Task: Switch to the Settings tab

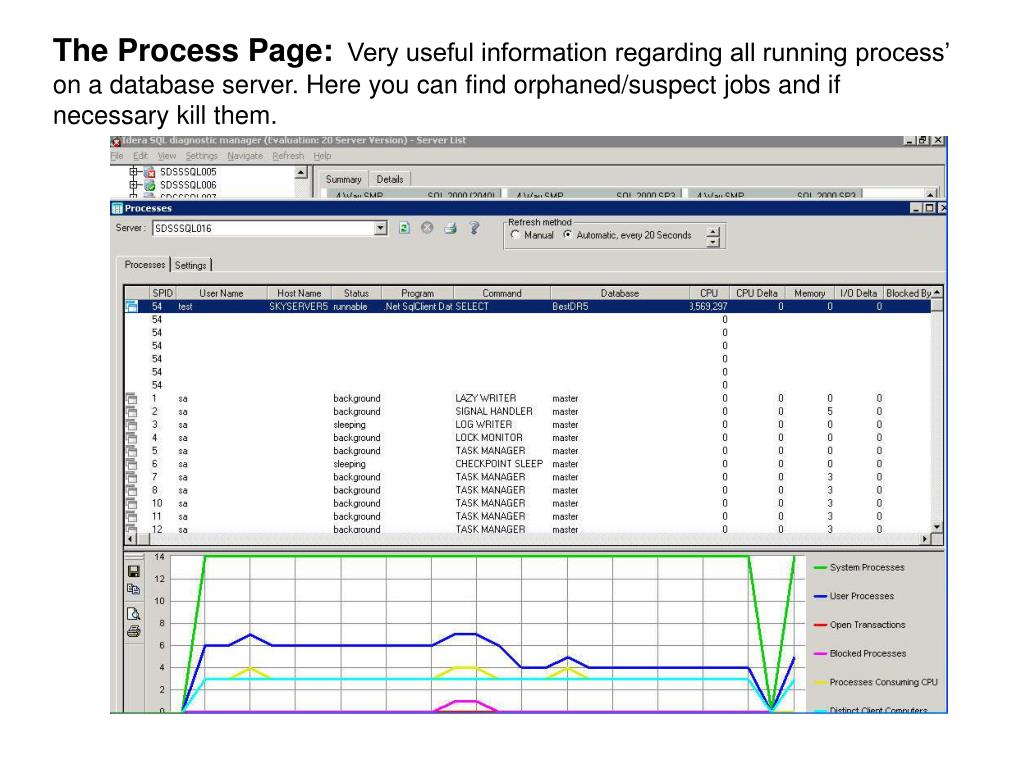Action: (x=191, y=265)
